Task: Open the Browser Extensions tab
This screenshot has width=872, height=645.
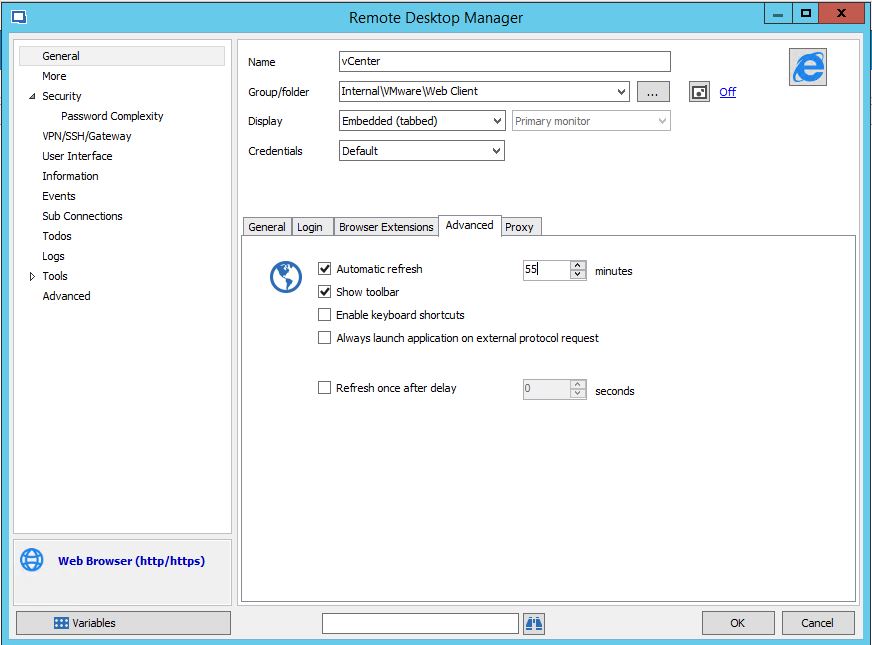Action: tap(385, 227)
